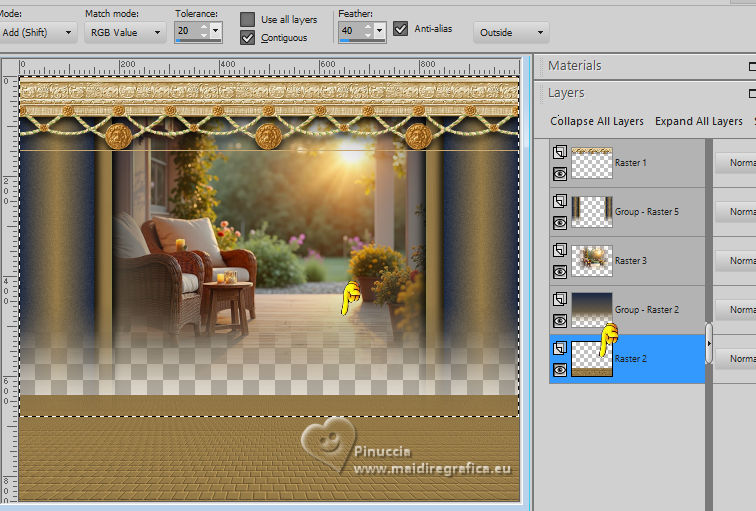Decrease Tolerance with the down spinner
Image resolution: width=756 pixels, height=511 pixels.
(204, 35)
